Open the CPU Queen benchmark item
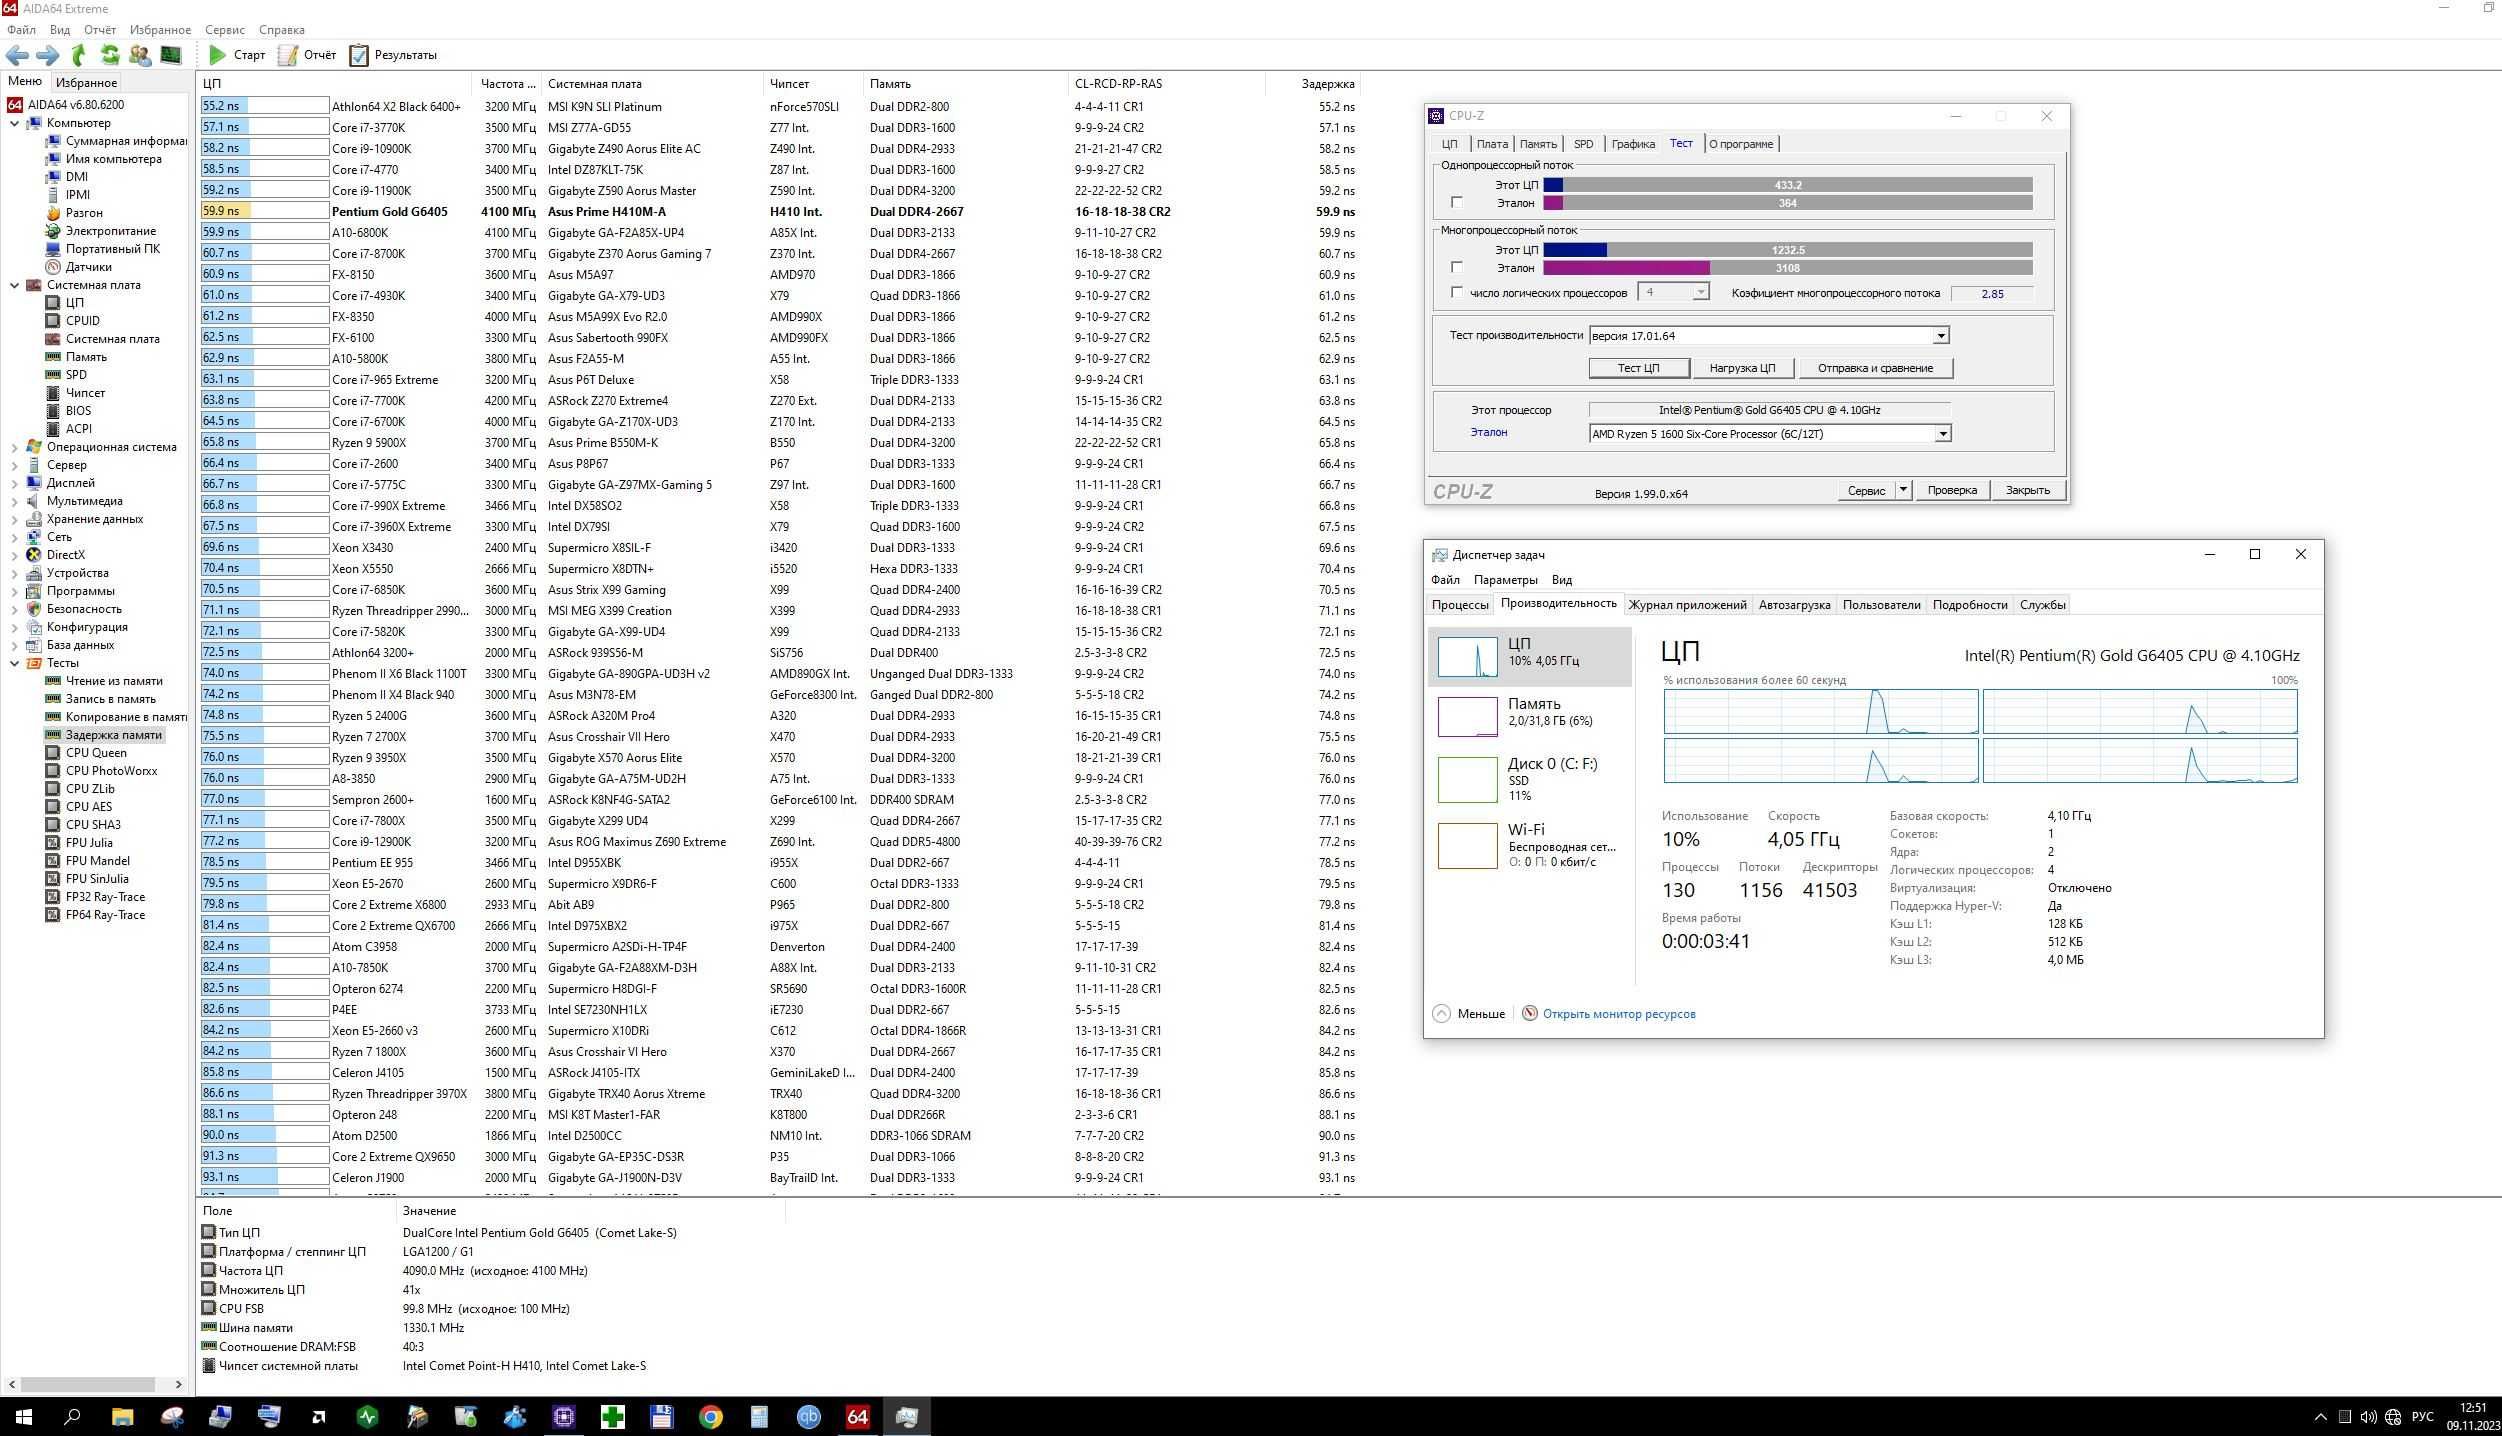 pyautogui.click(x=96, y=753)
